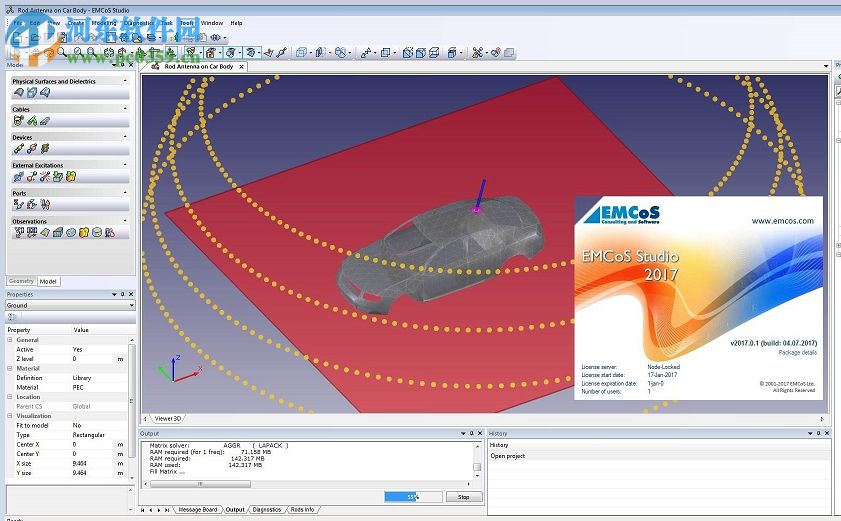Collapse the Material property group
Image resolution: width=841 pixels, height=521 pixels.
pos(10,368)
